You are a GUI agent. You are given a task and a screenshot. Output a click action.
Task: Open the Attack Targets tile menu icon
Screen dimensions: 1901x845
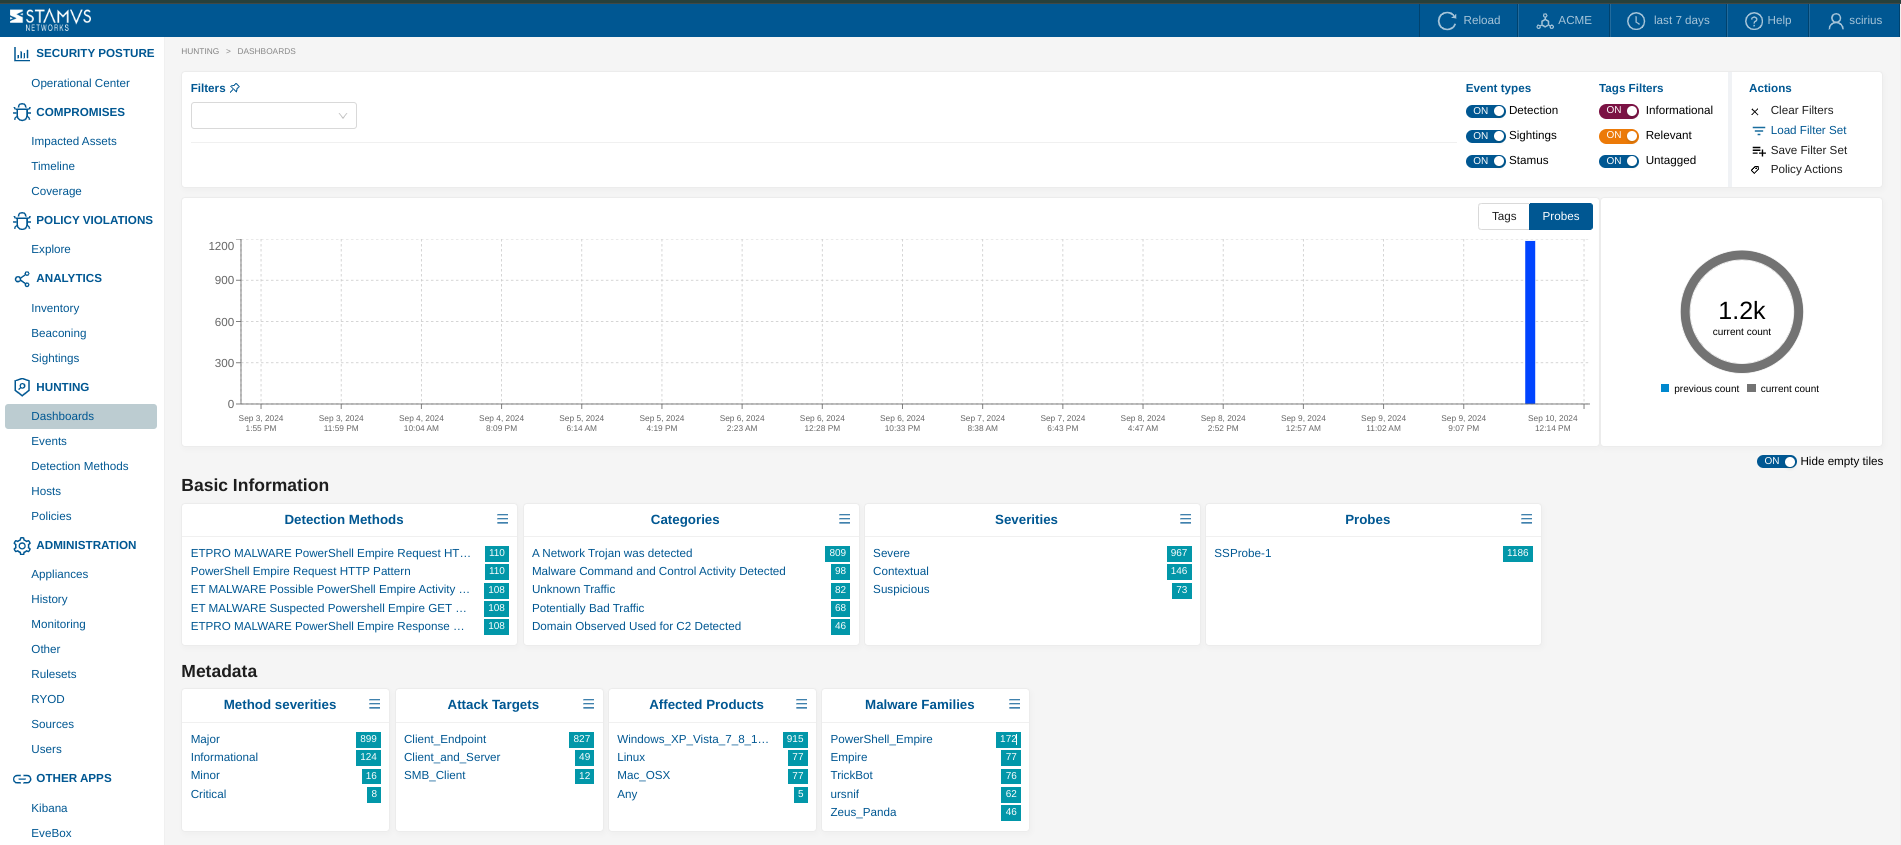[x=588, y=704]
